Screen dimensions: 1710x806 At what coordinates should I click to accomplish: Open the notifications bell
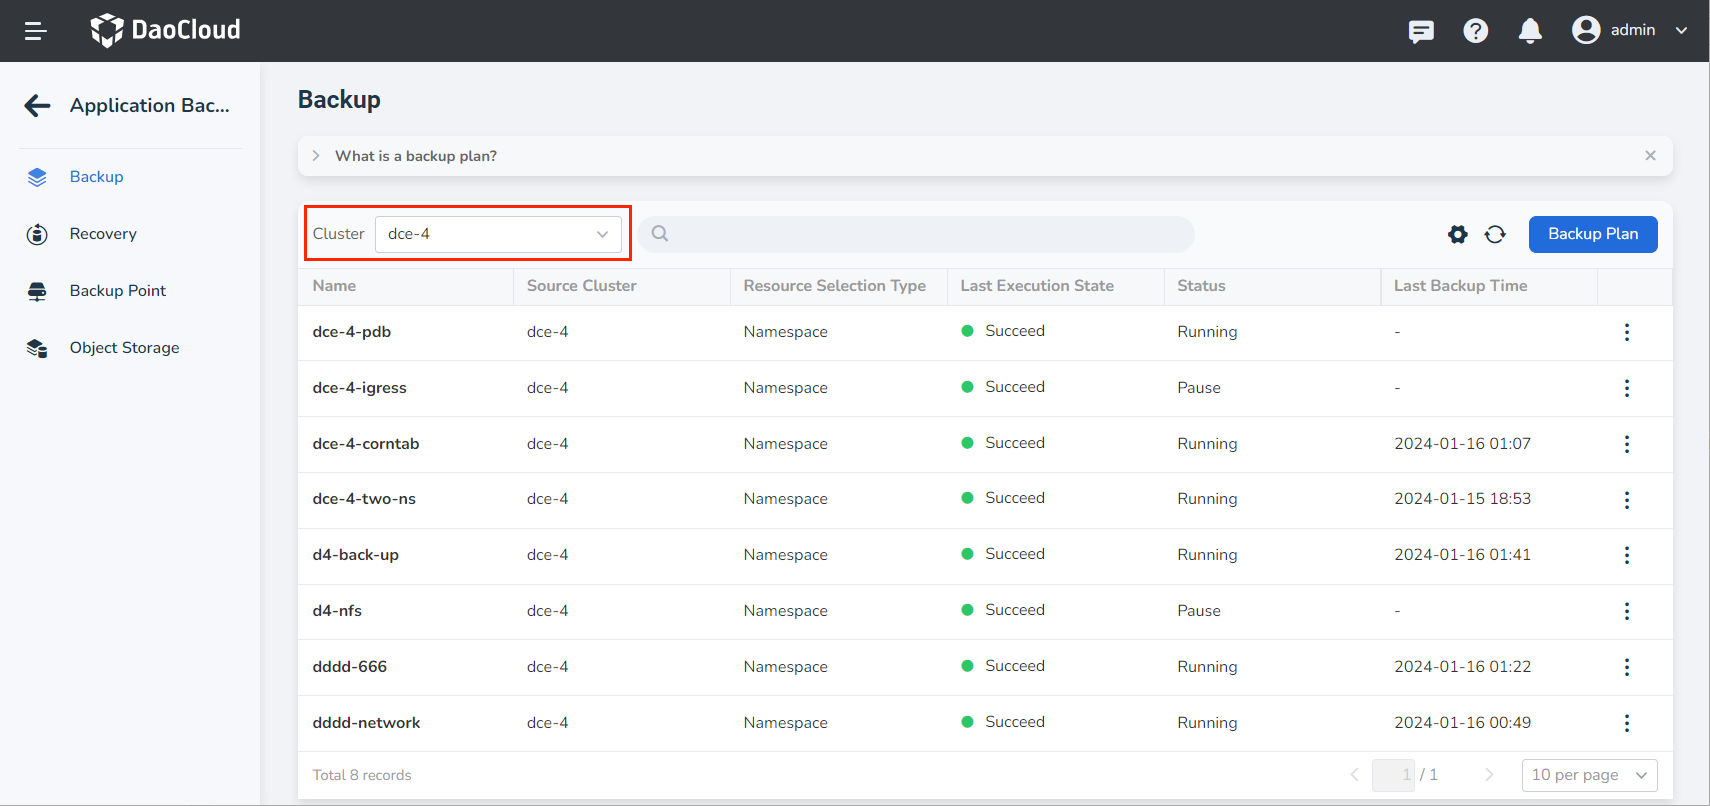click(1529, 31)
